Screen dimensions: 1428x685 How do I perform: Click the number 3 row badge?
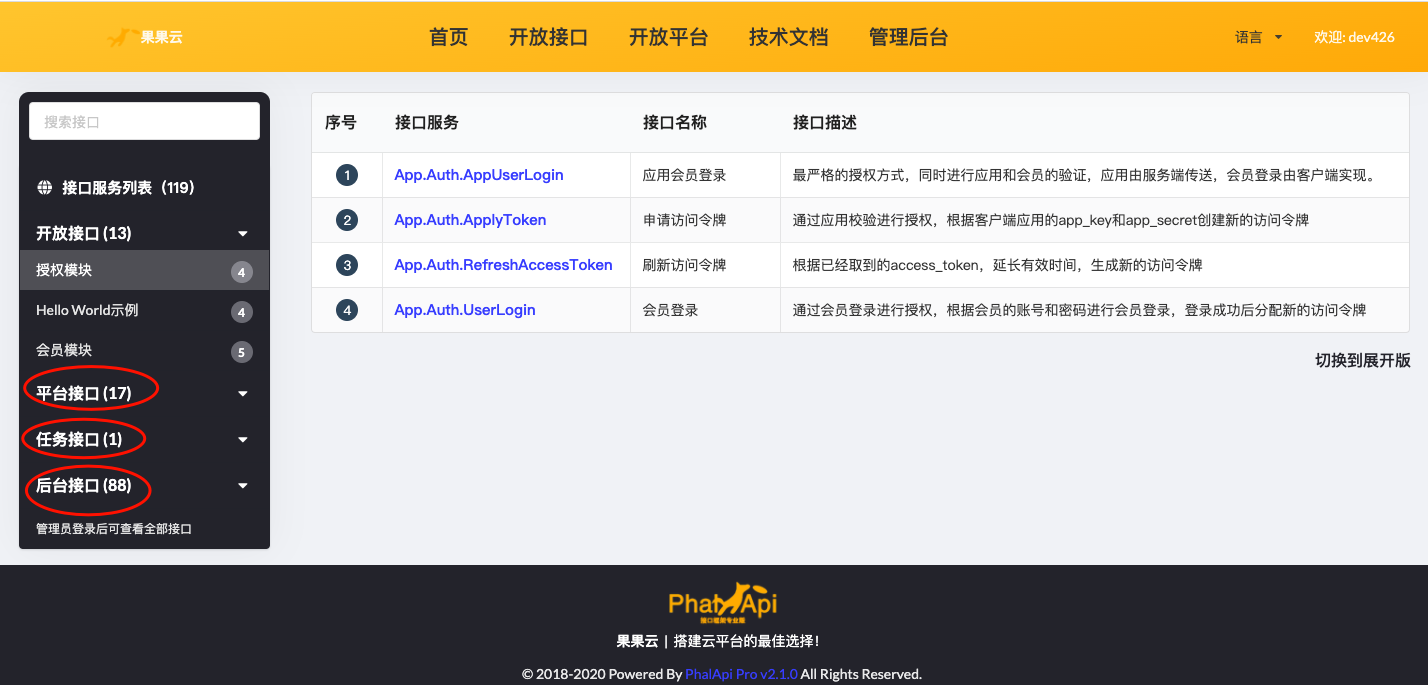click(x=347, y=265)
